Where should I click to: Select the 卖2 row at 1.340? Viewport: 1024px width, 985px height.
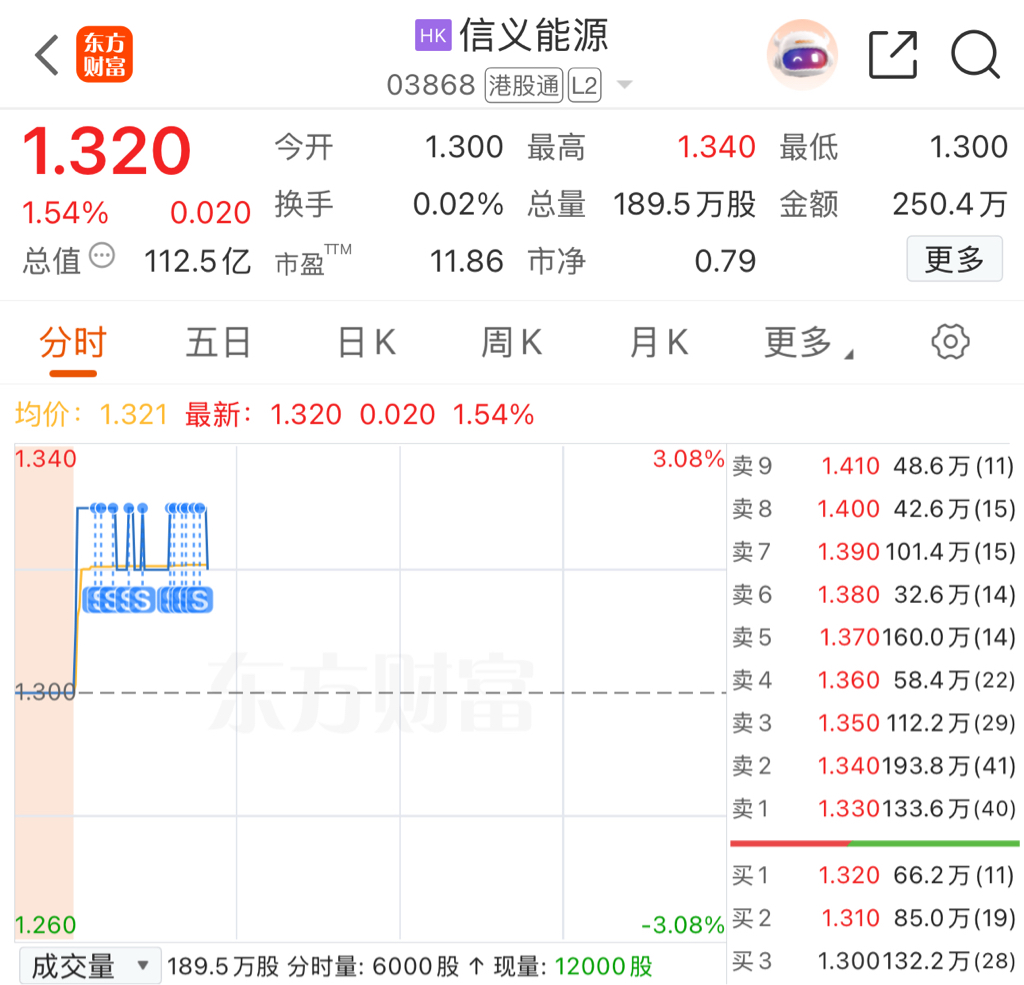pyautogui.click(x=873, y=766)
